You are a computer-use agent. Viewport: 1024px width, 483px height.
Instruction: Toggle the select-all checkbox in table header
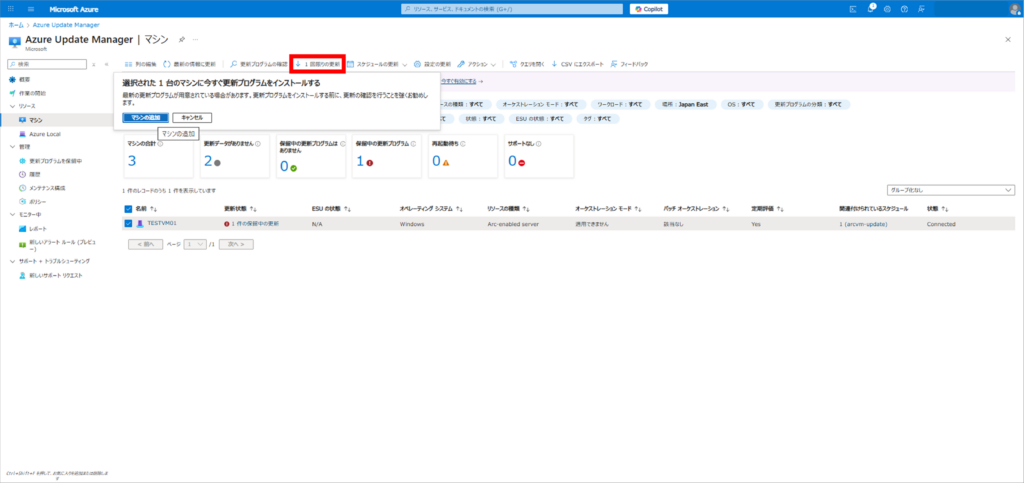tap(127, 209)
